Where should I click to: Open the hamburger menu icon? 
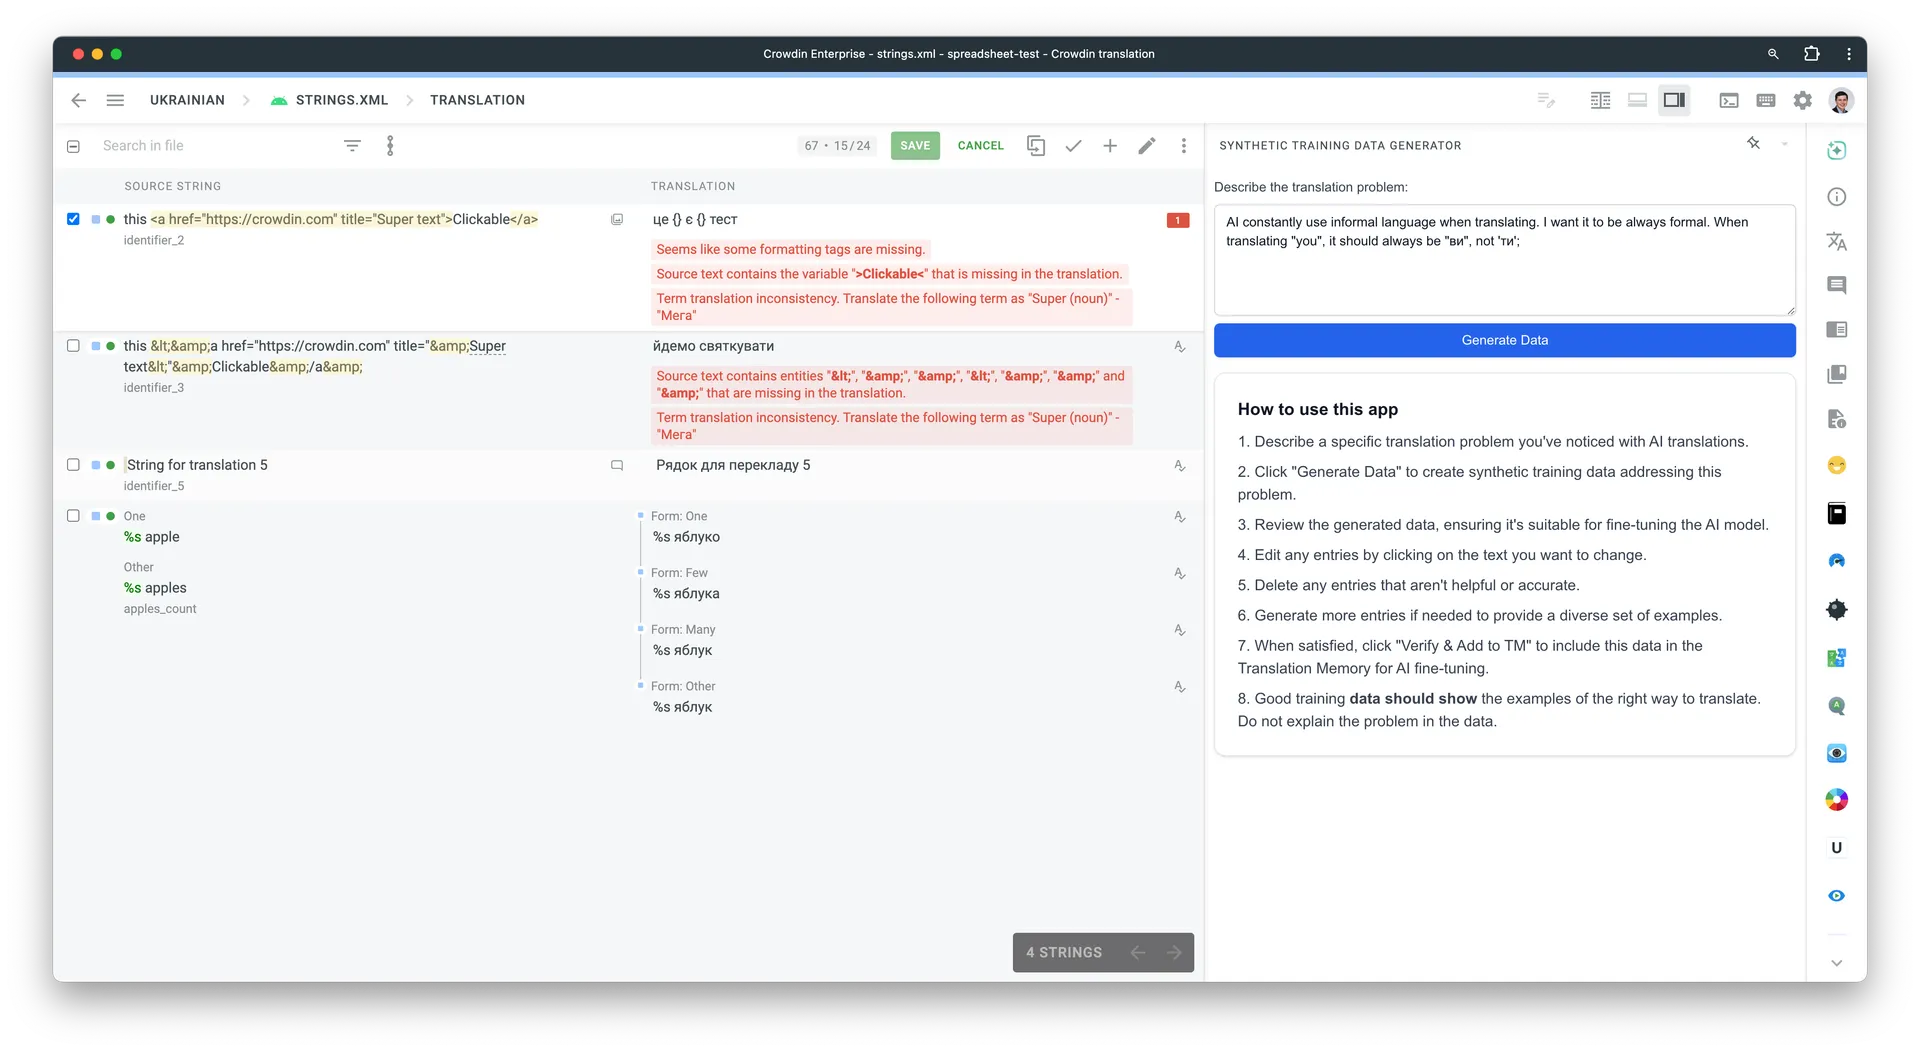pyautogui.click(x=115, y=100)
